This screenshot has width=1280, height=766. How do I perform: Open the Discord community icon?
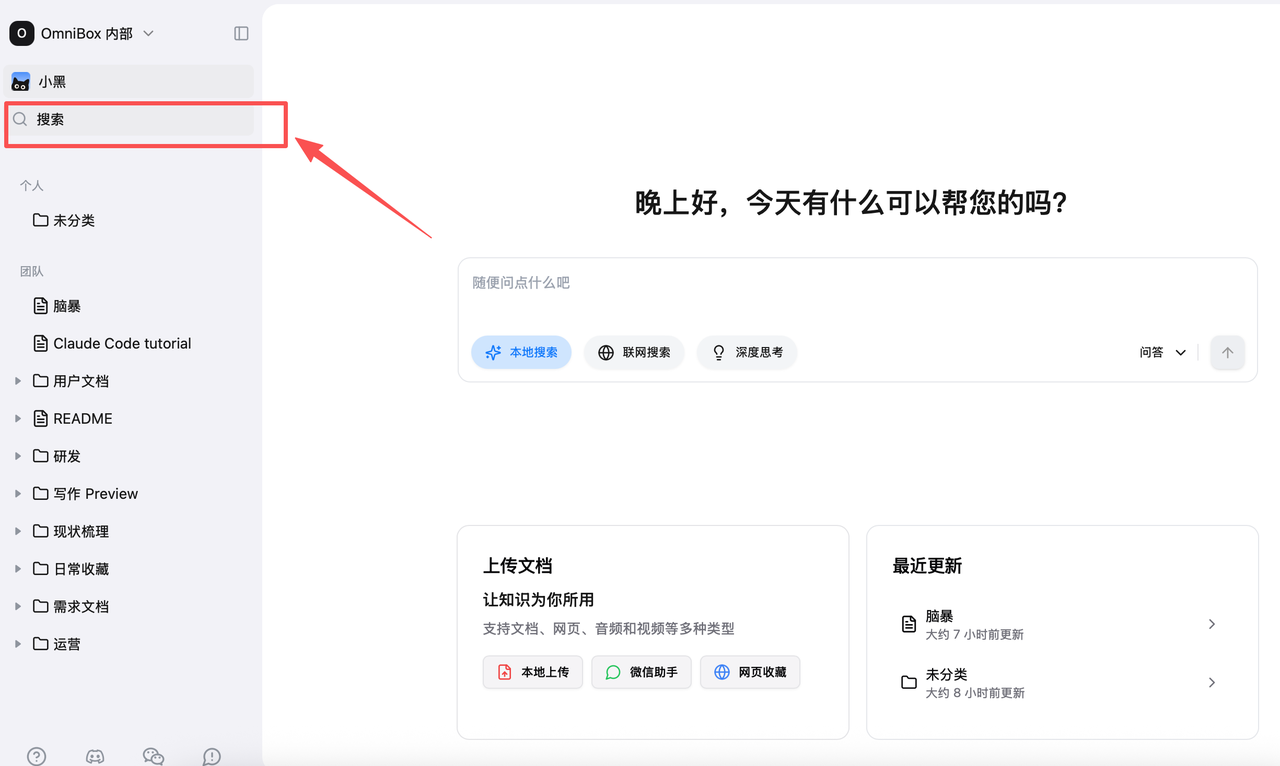pos(95,756)
